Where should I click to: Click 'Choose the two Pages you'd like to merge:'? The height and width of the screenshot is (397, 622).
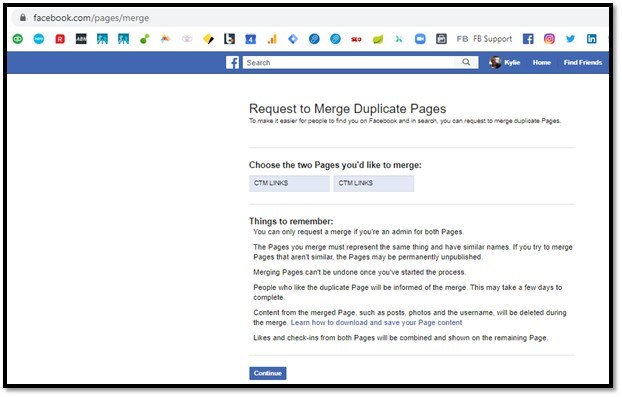[335, 165]
